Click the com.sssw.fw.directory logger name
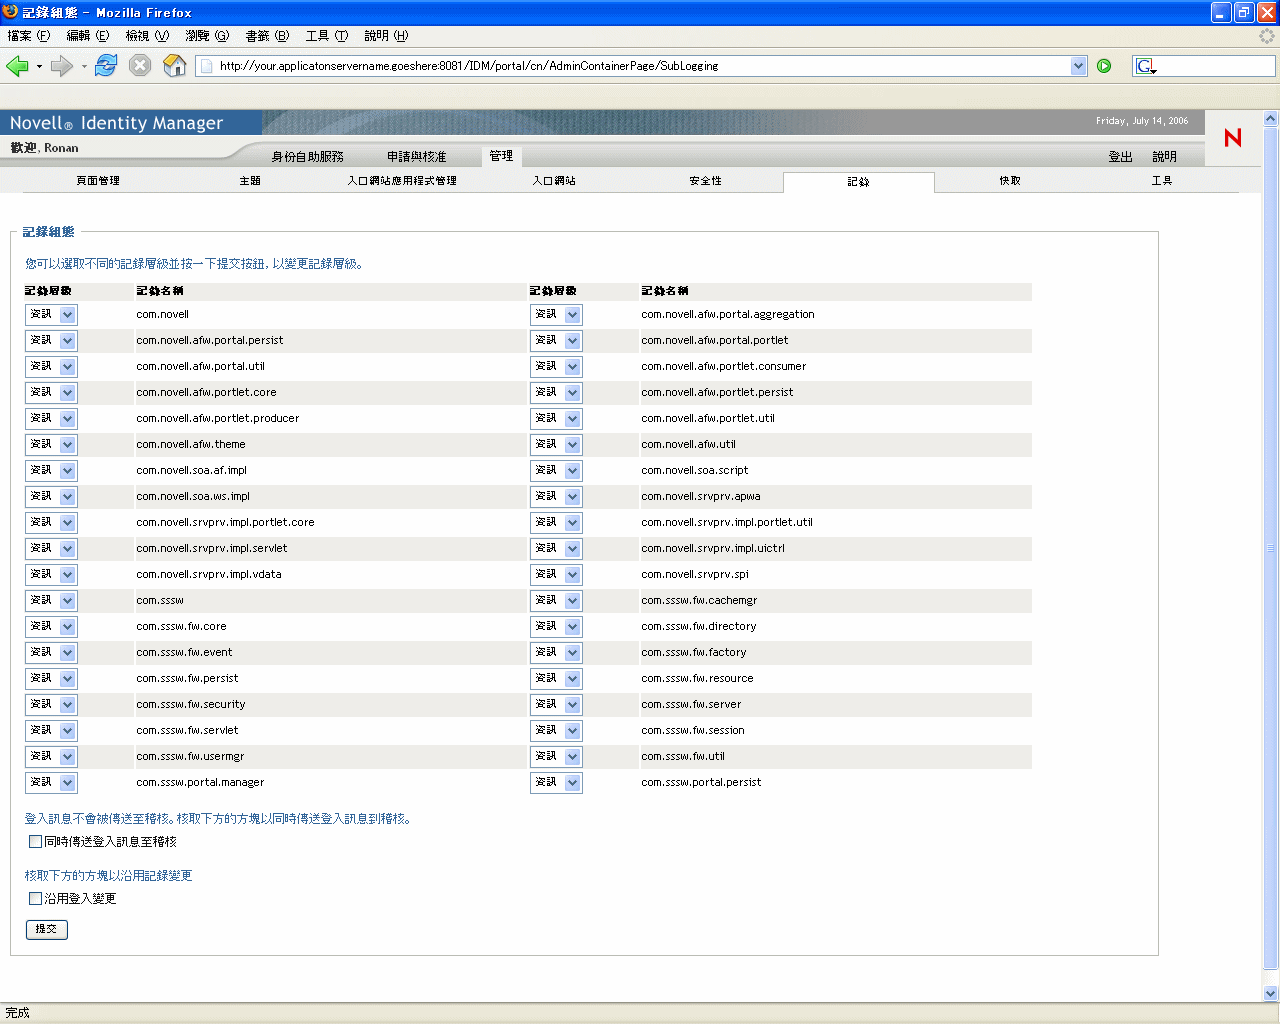Viewport: 1280px width, 1024px height. [x=699, y=627]
